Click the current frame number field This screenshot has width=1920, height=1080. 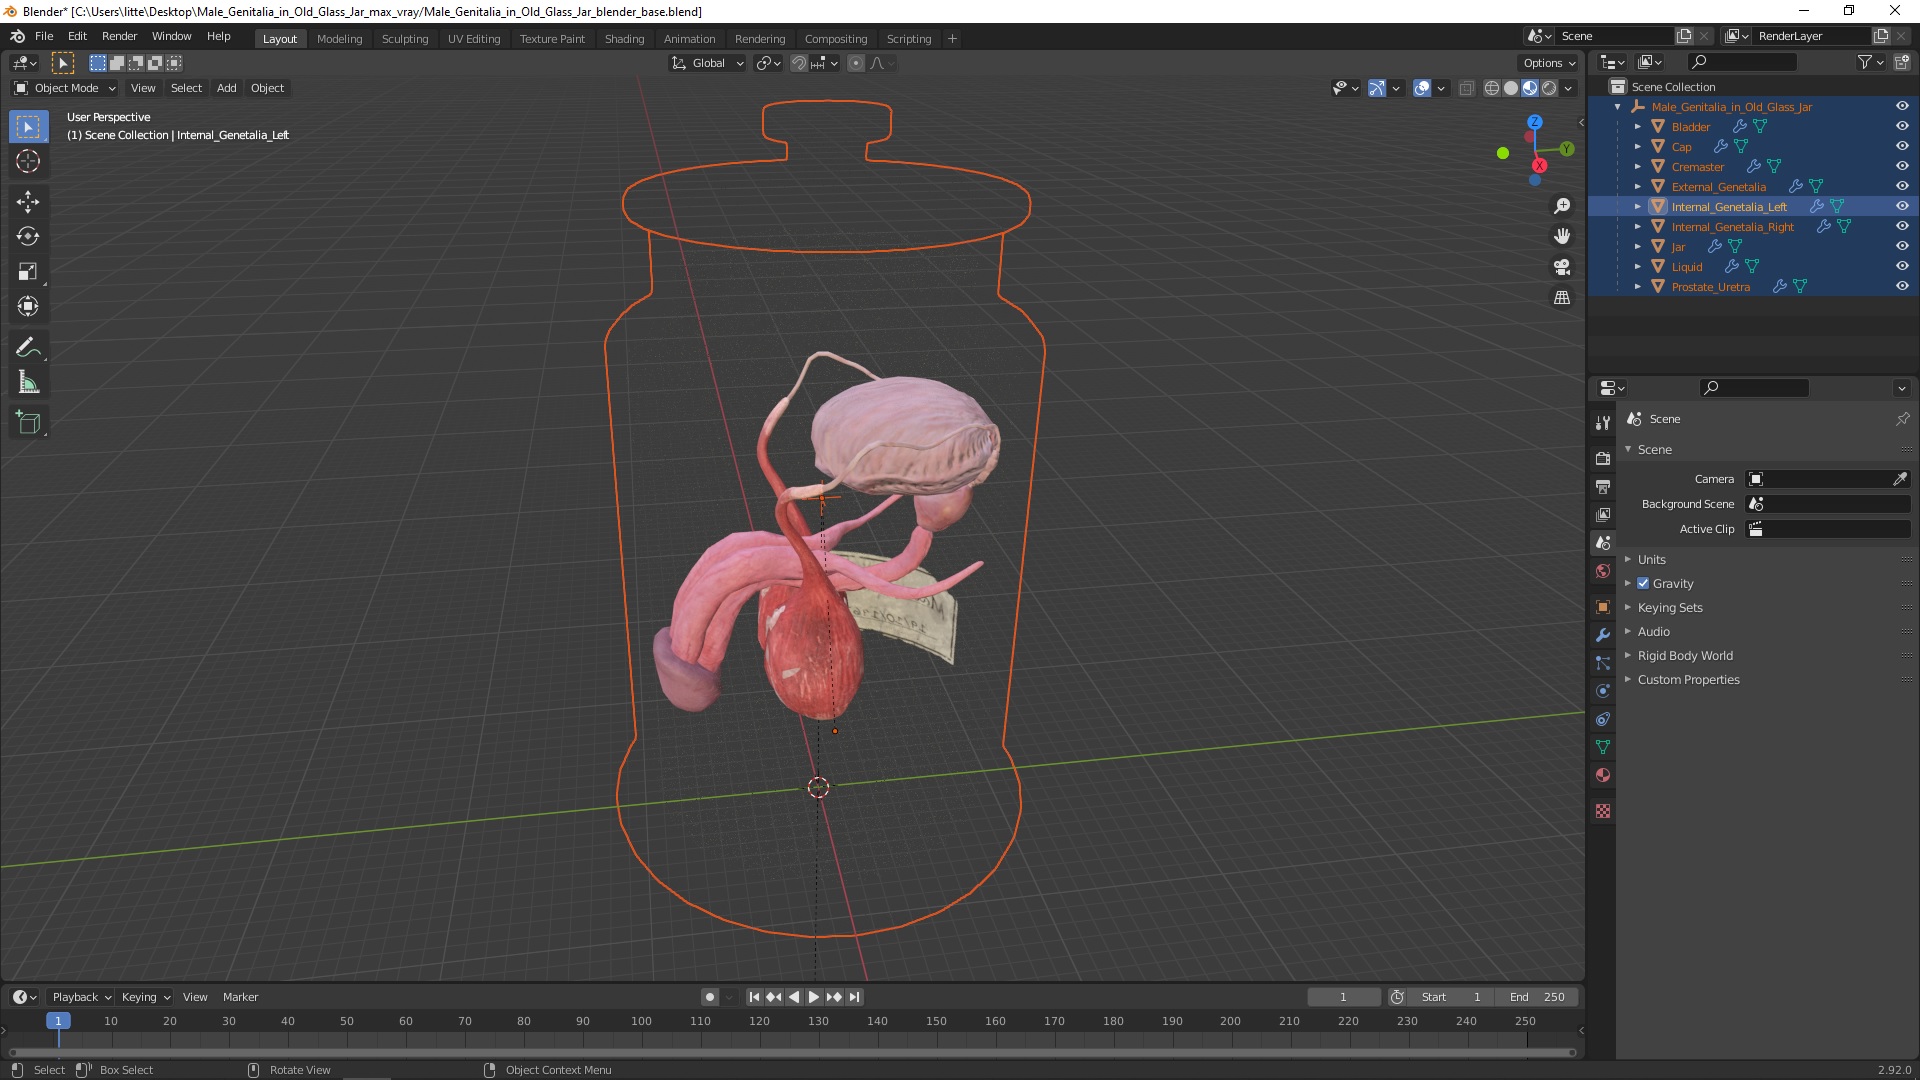coord(1343,997)
